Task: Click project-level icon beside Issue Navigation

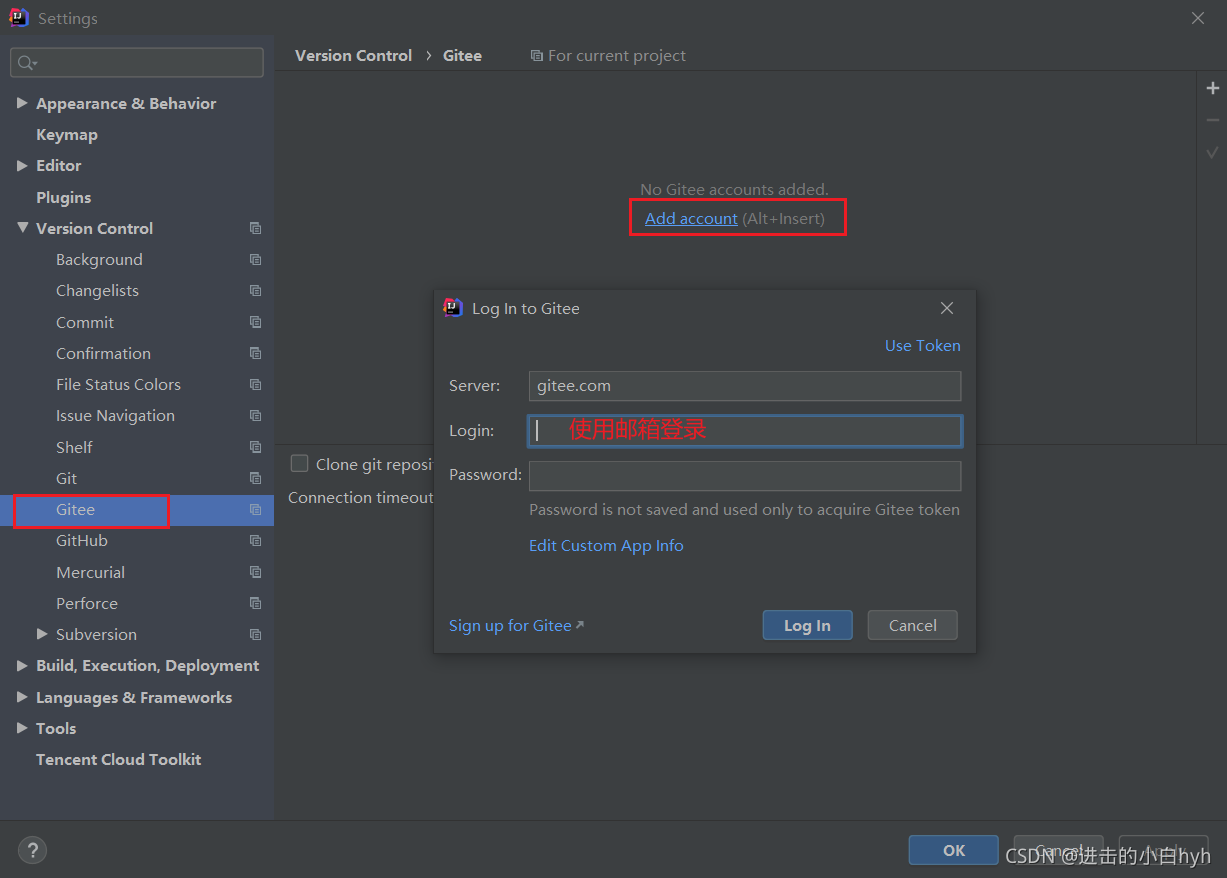Action: [x=256, y=416]
